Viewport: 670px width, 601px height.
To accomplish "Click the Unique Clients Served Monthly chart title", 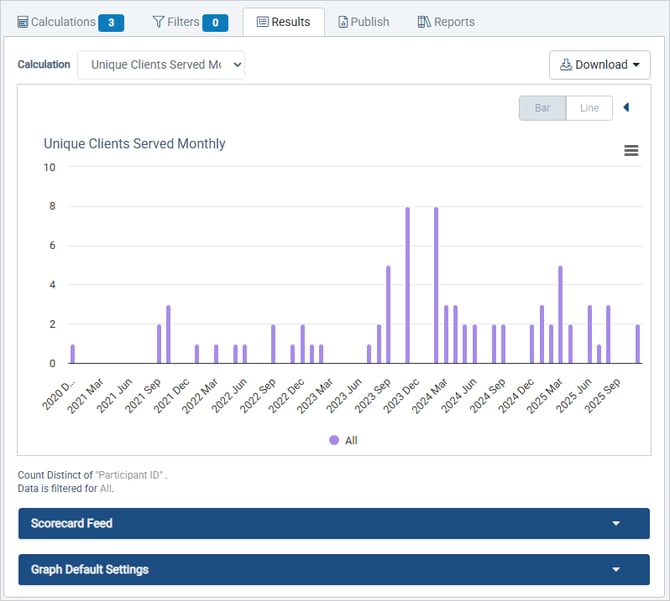I will point(134,144).
